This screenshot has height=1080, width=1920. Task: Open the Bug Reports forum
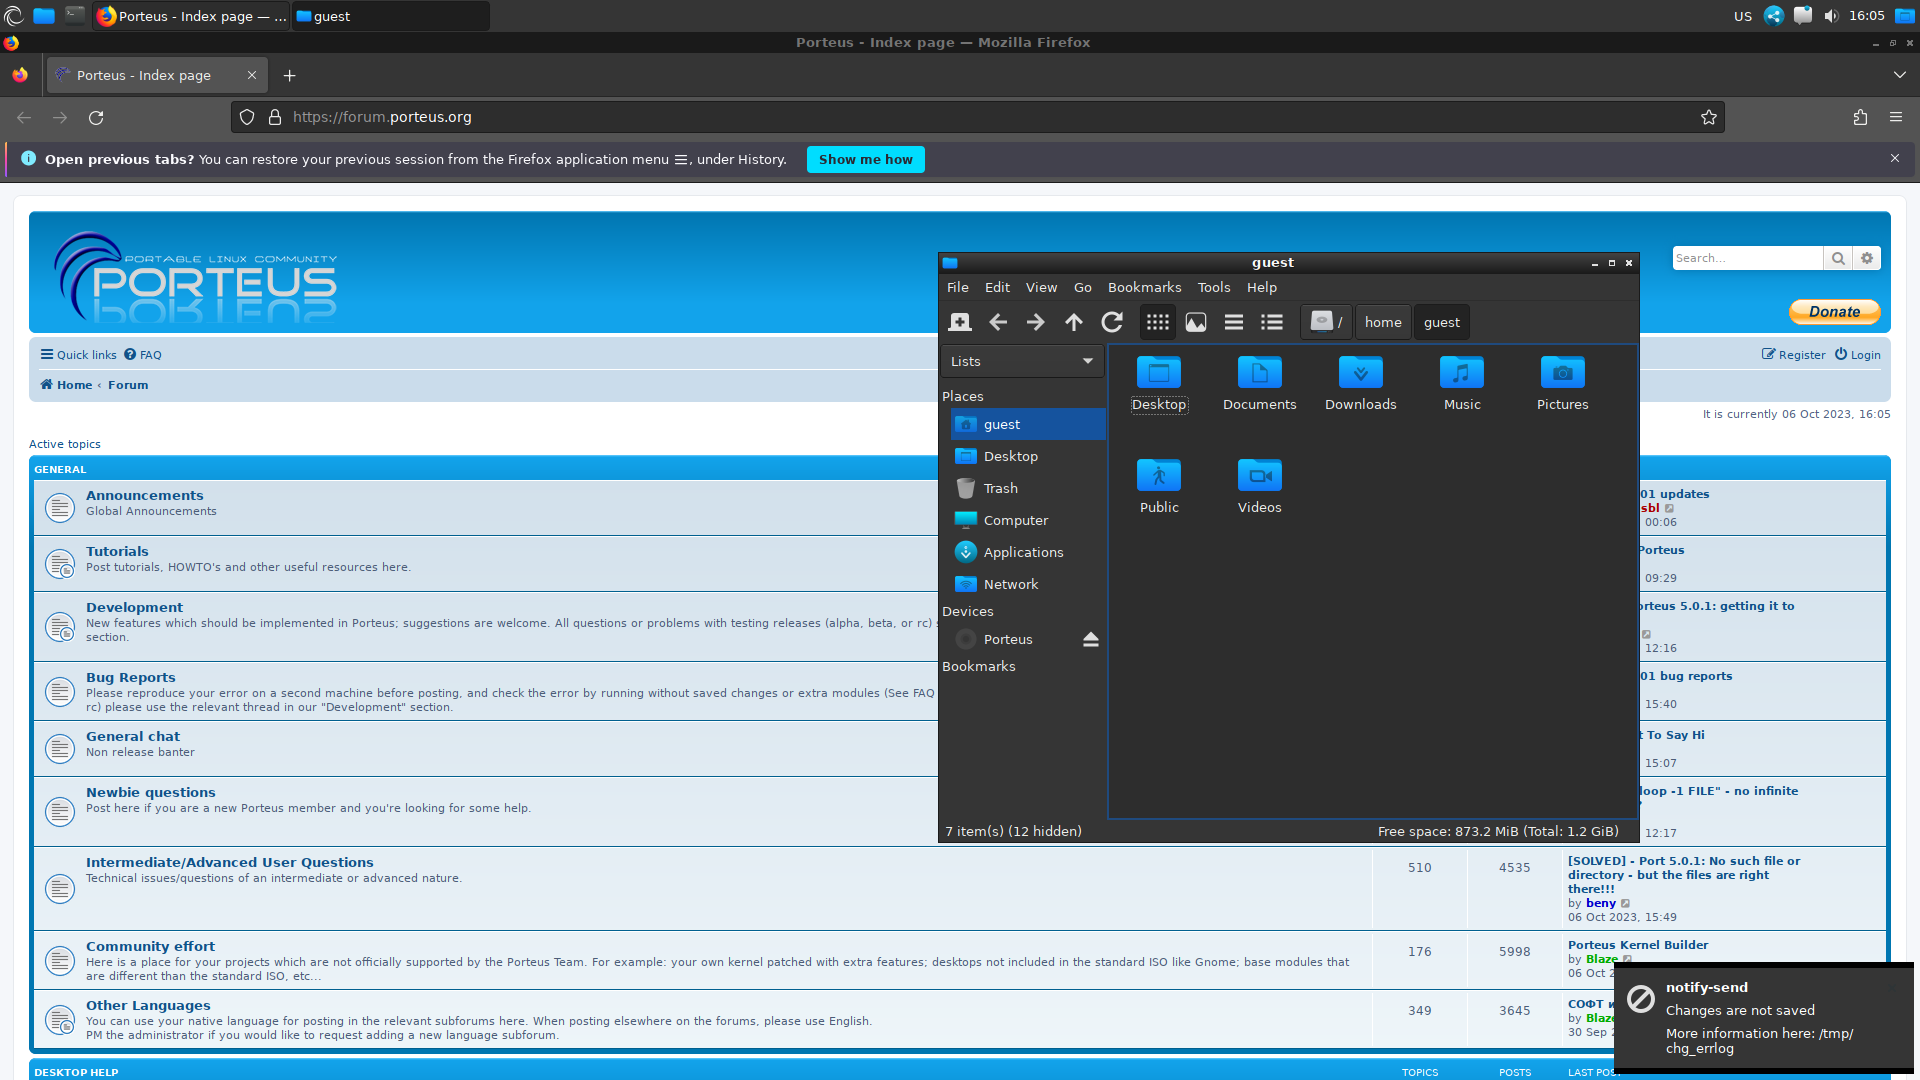coord(130,677)
